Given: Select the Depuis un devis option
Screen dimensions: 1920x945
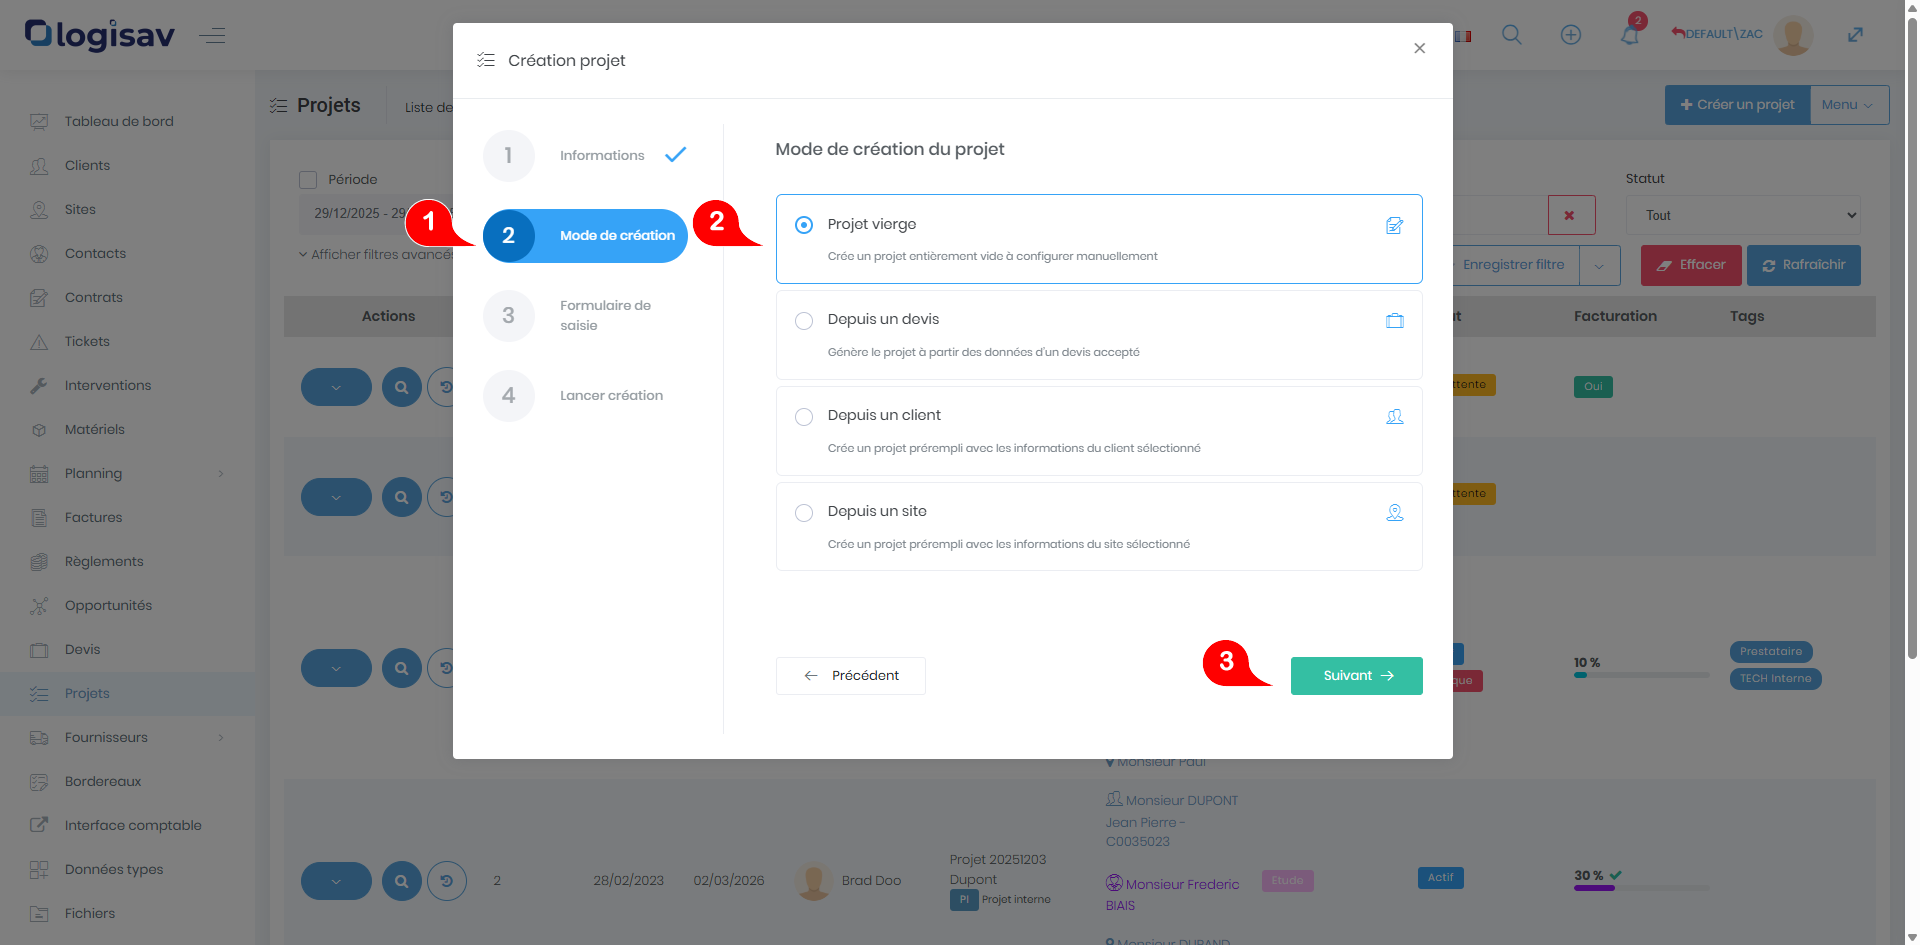Looking at the screenshot, I should coord(804,321).
